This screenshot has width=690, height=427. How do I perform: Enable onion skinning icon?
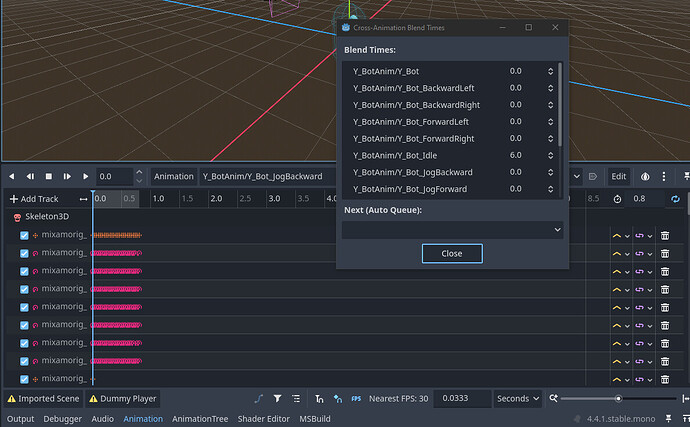pos(645,177)
